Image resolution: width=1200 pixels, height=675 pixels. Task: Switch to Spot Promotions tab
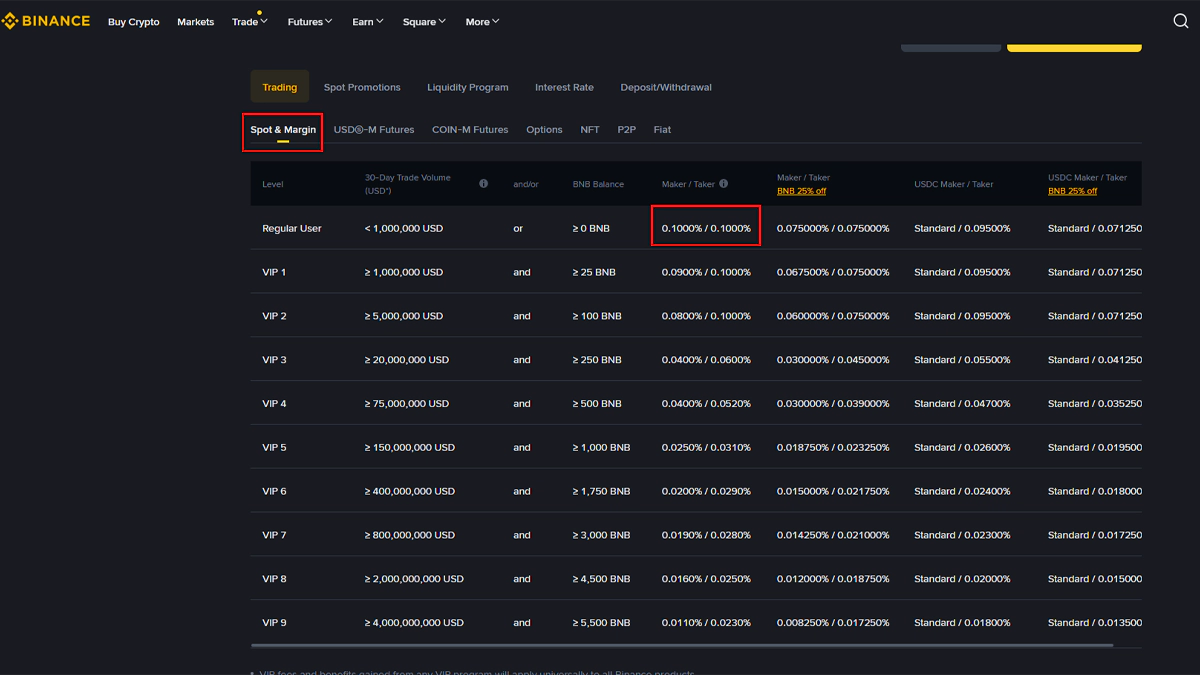pos(362,88)
